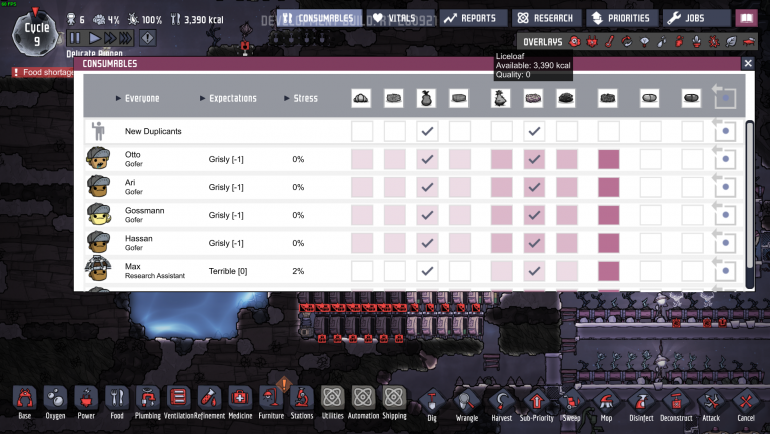Enable the leaf-shaped decor overlay
The height and width of the screenshot is (434, 770).
pyautogui.click(x=731, y=42)
